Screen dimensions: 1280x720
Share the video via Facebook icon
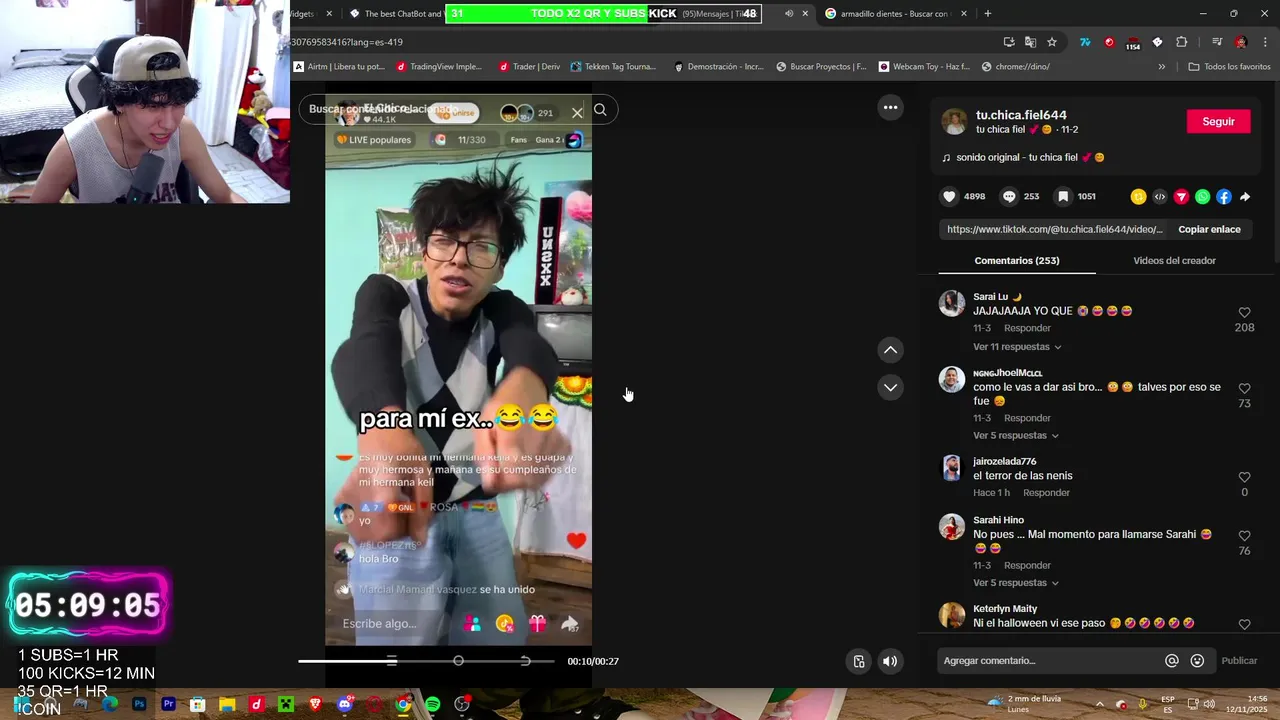tap(1224, 197)
